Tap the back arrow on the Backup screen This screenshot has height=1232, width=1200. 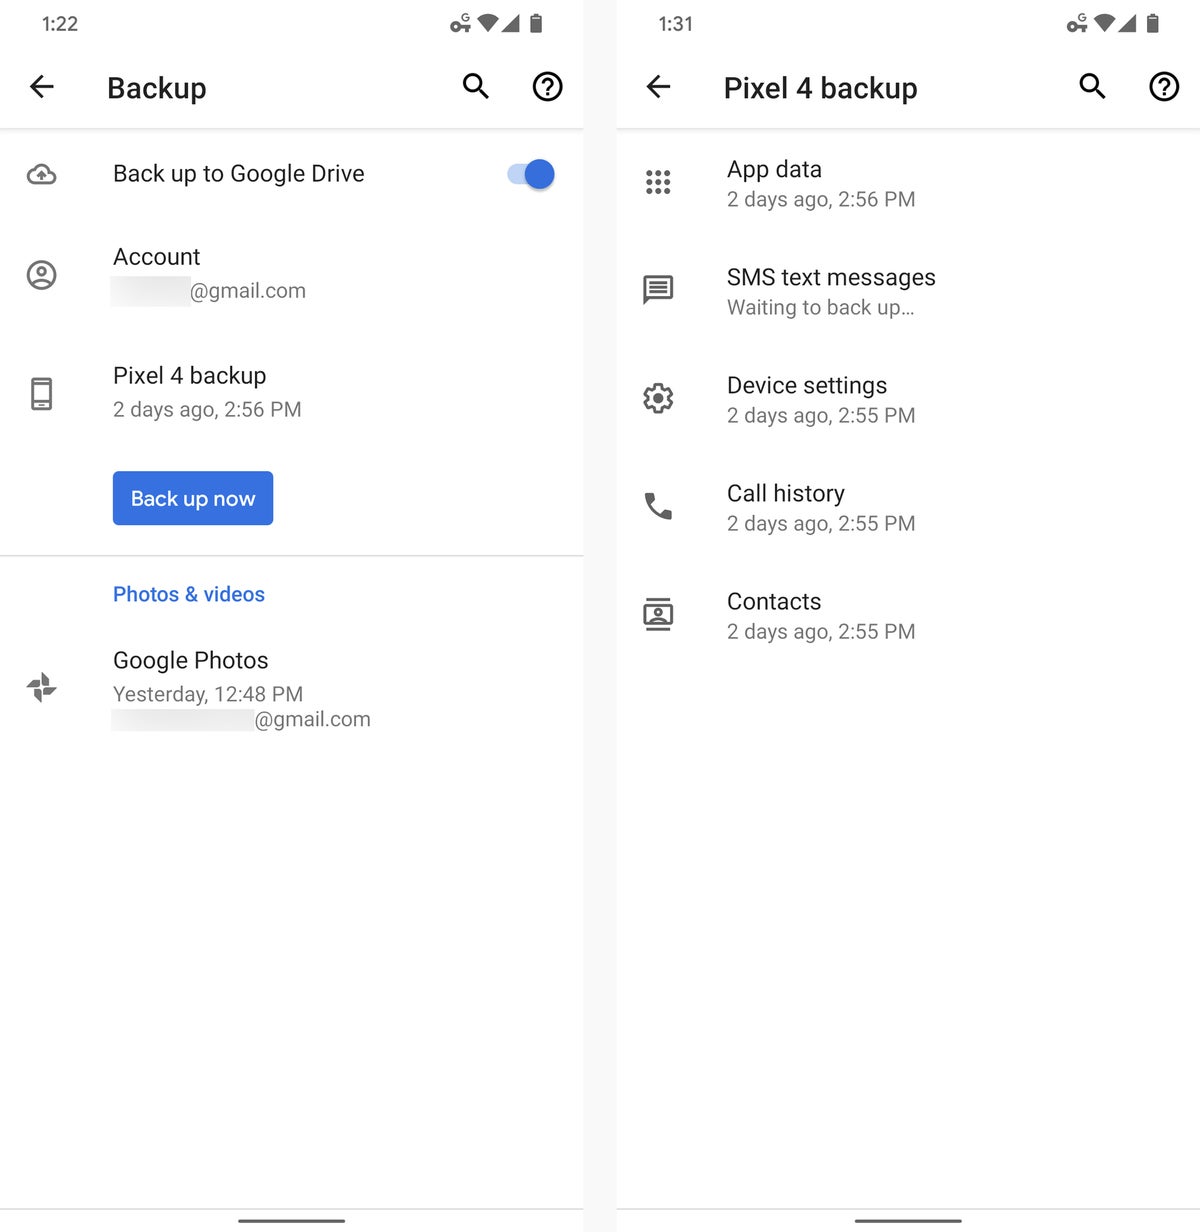(x=41, y=87)
